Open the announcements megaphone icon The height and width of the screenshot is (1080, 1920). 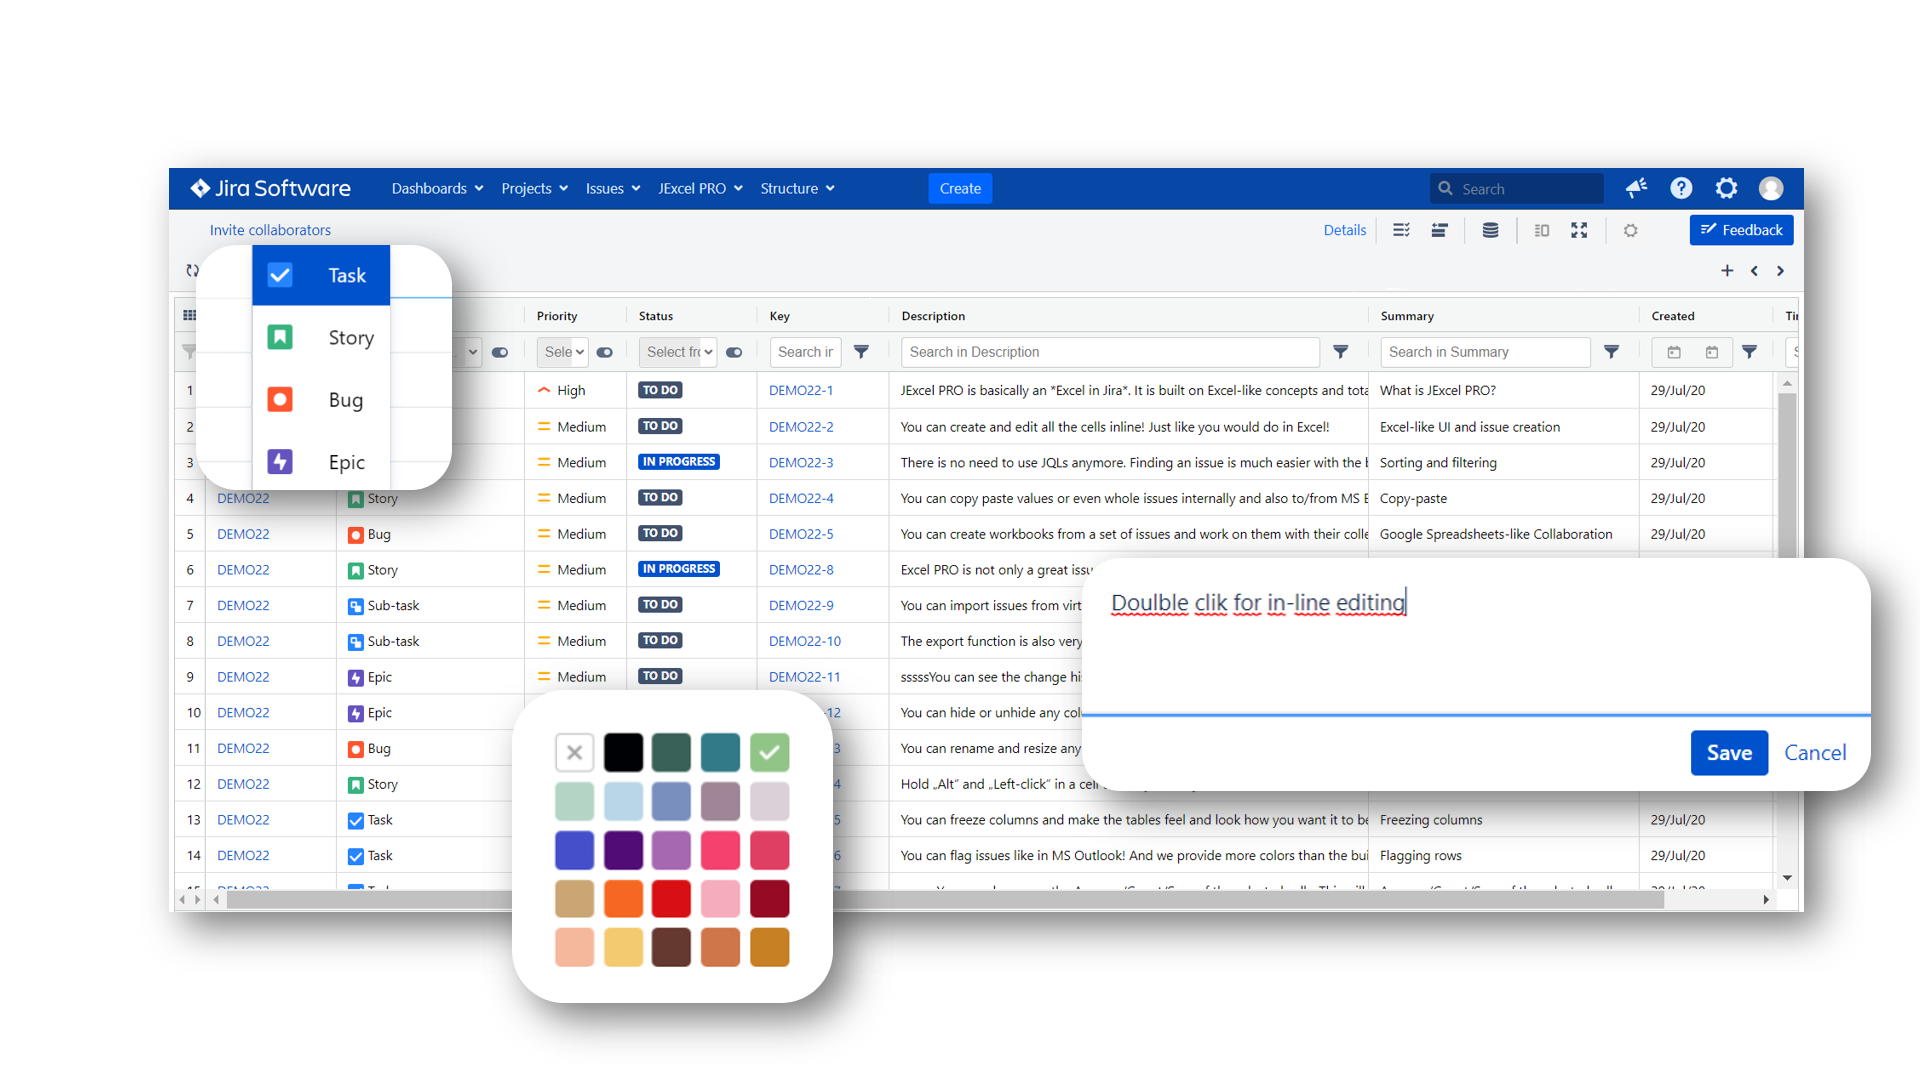tap(1636, 188)
